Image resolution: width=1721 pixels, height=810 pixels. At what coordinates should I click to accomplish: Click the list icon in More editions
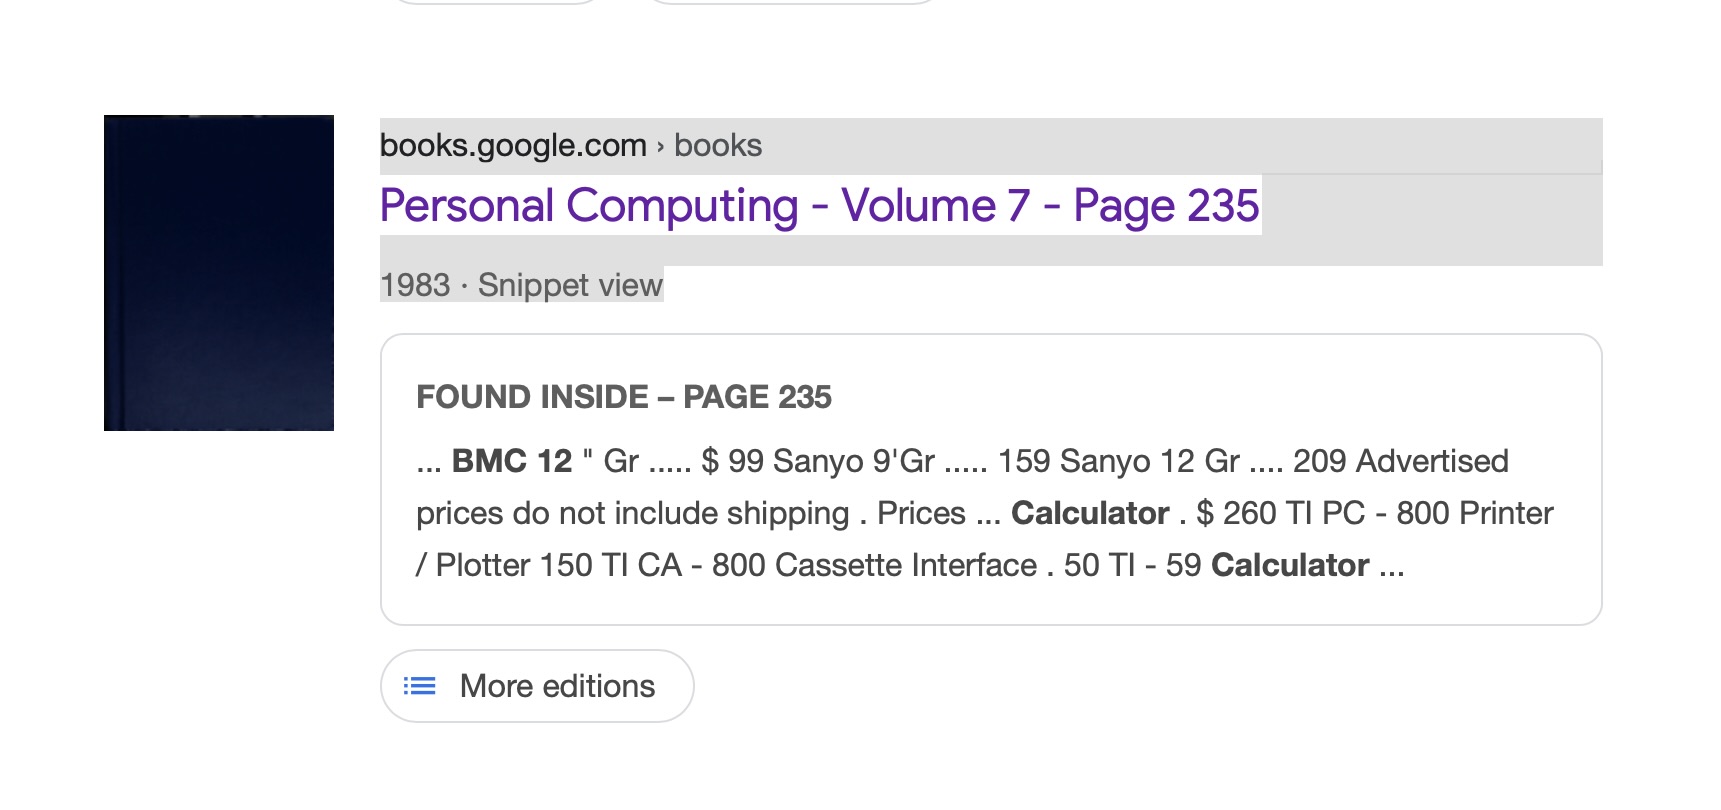(420, 686)
